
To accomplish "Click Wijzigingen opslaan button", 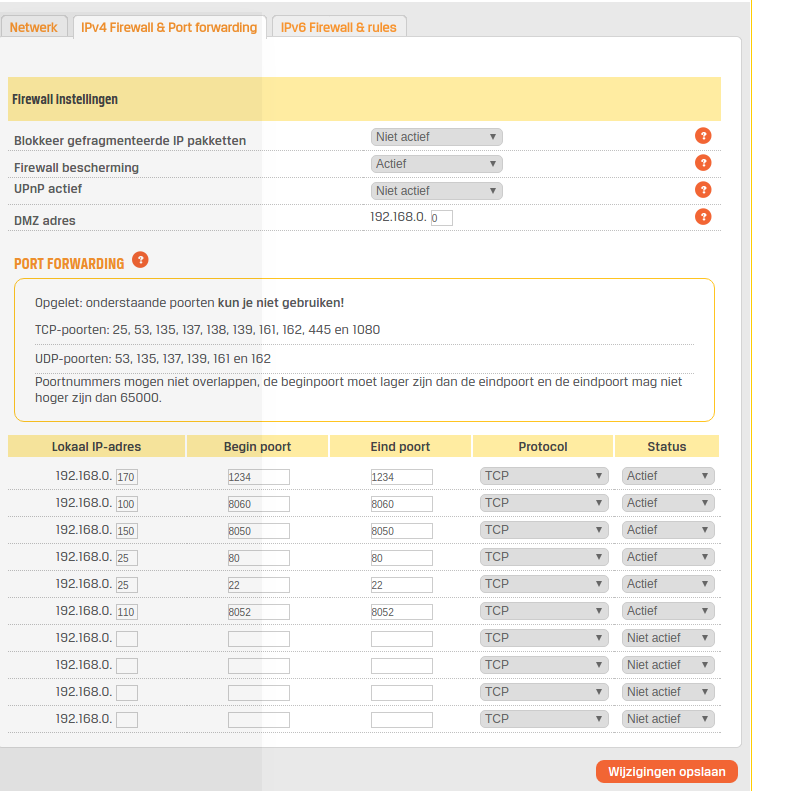I will click(666, 771).
